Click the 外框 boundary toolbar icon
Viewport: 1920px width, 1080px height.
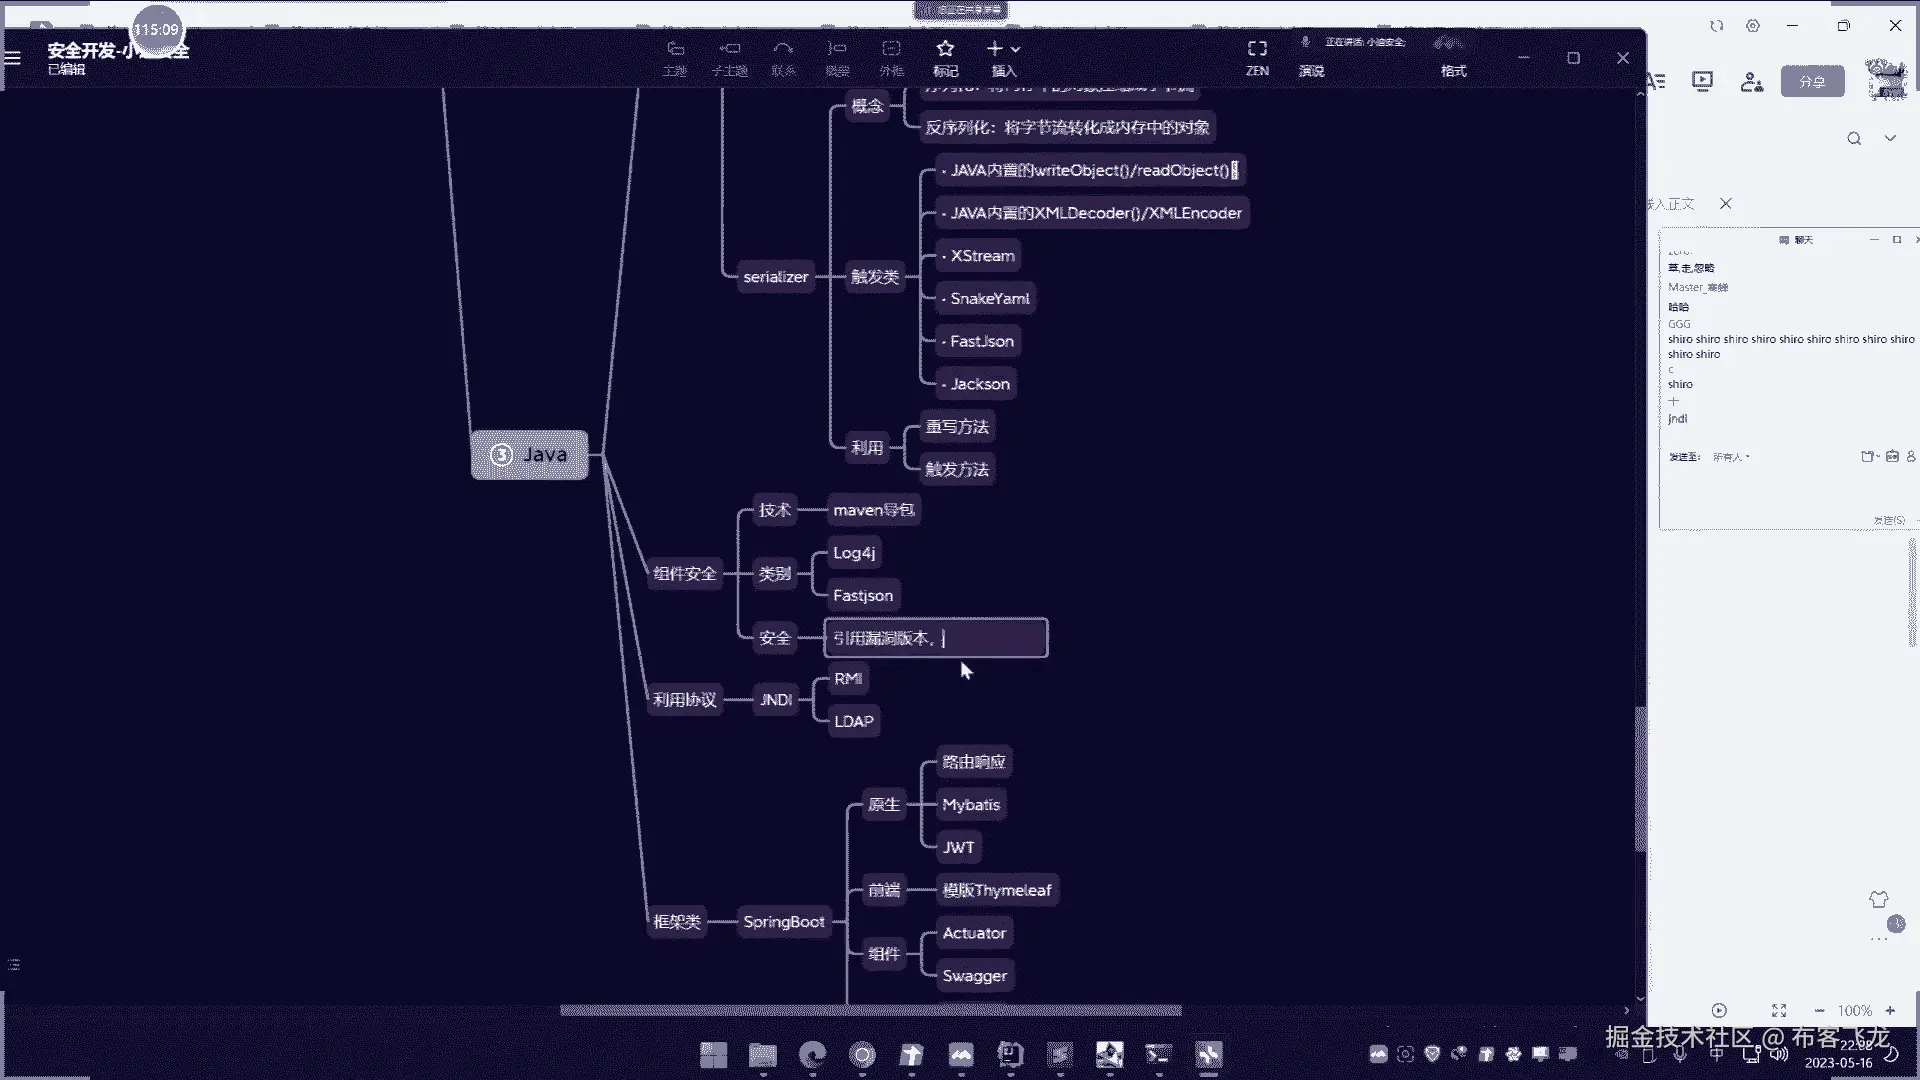(x=891, y=49)
